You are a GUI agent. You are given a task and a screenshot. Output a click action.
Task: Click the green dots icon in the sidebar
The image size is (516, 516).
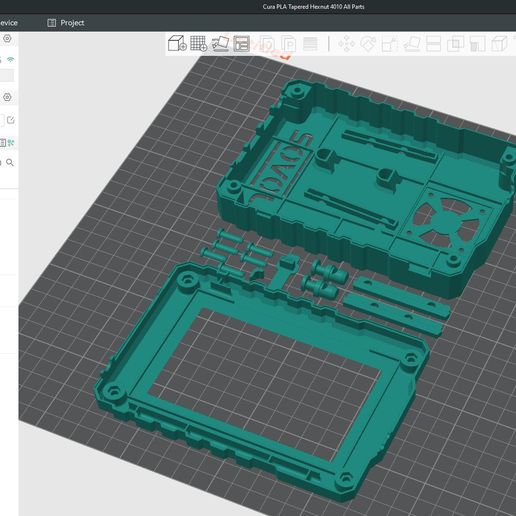[11, 143]
